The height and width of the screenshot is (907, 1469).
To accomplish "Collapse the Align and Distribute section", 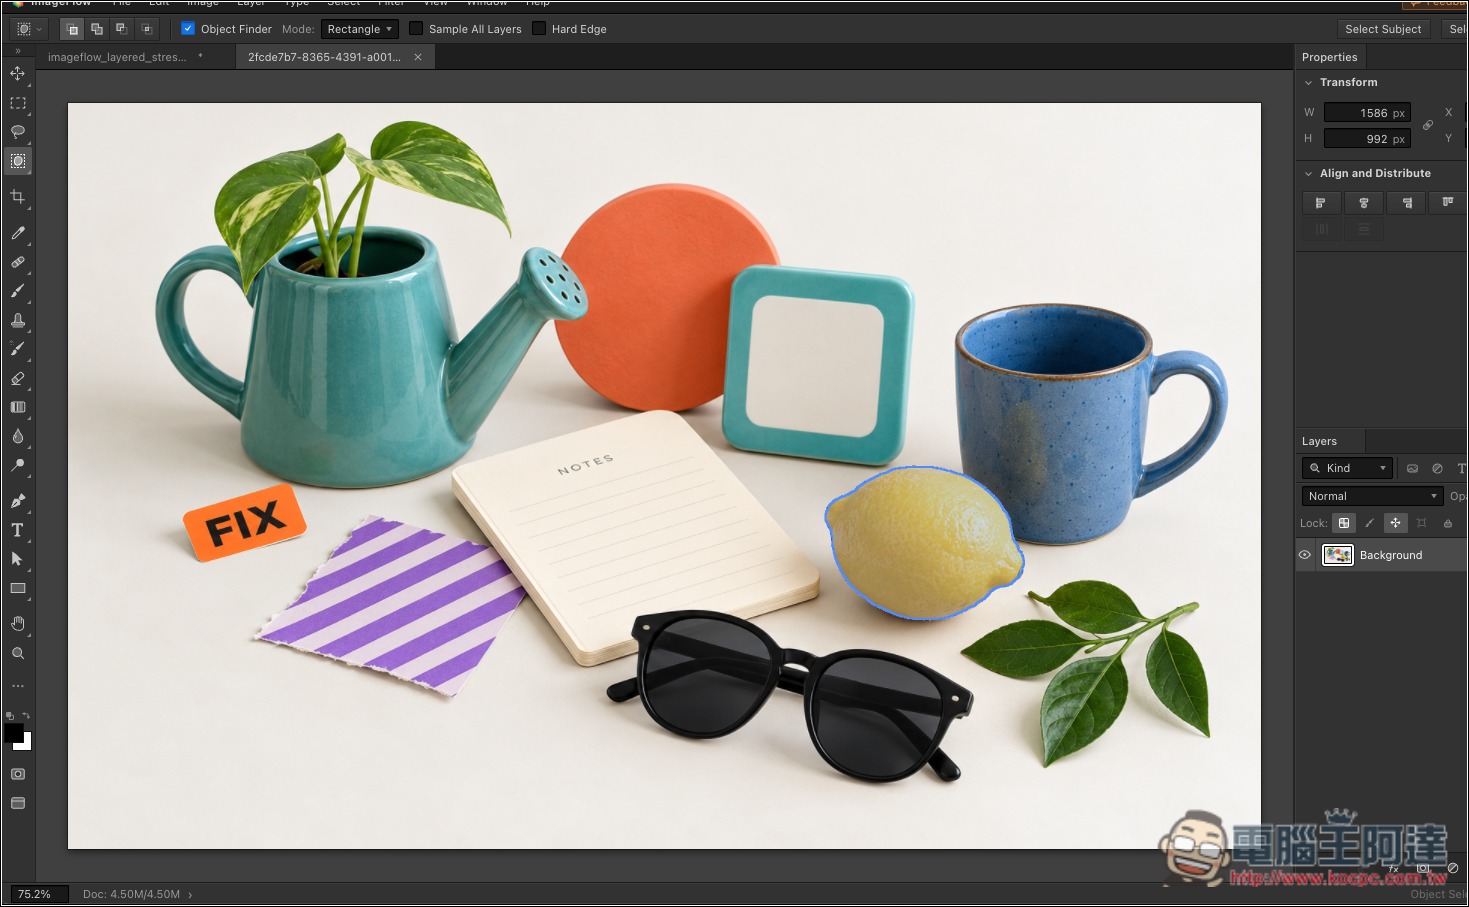I will (x=1308, y=174).
